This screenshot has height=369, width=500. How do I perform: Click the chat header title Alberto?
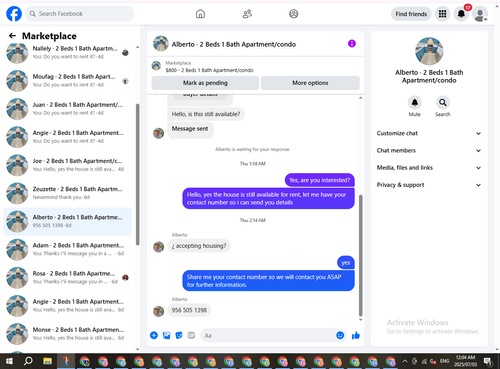tap(234, 44)
